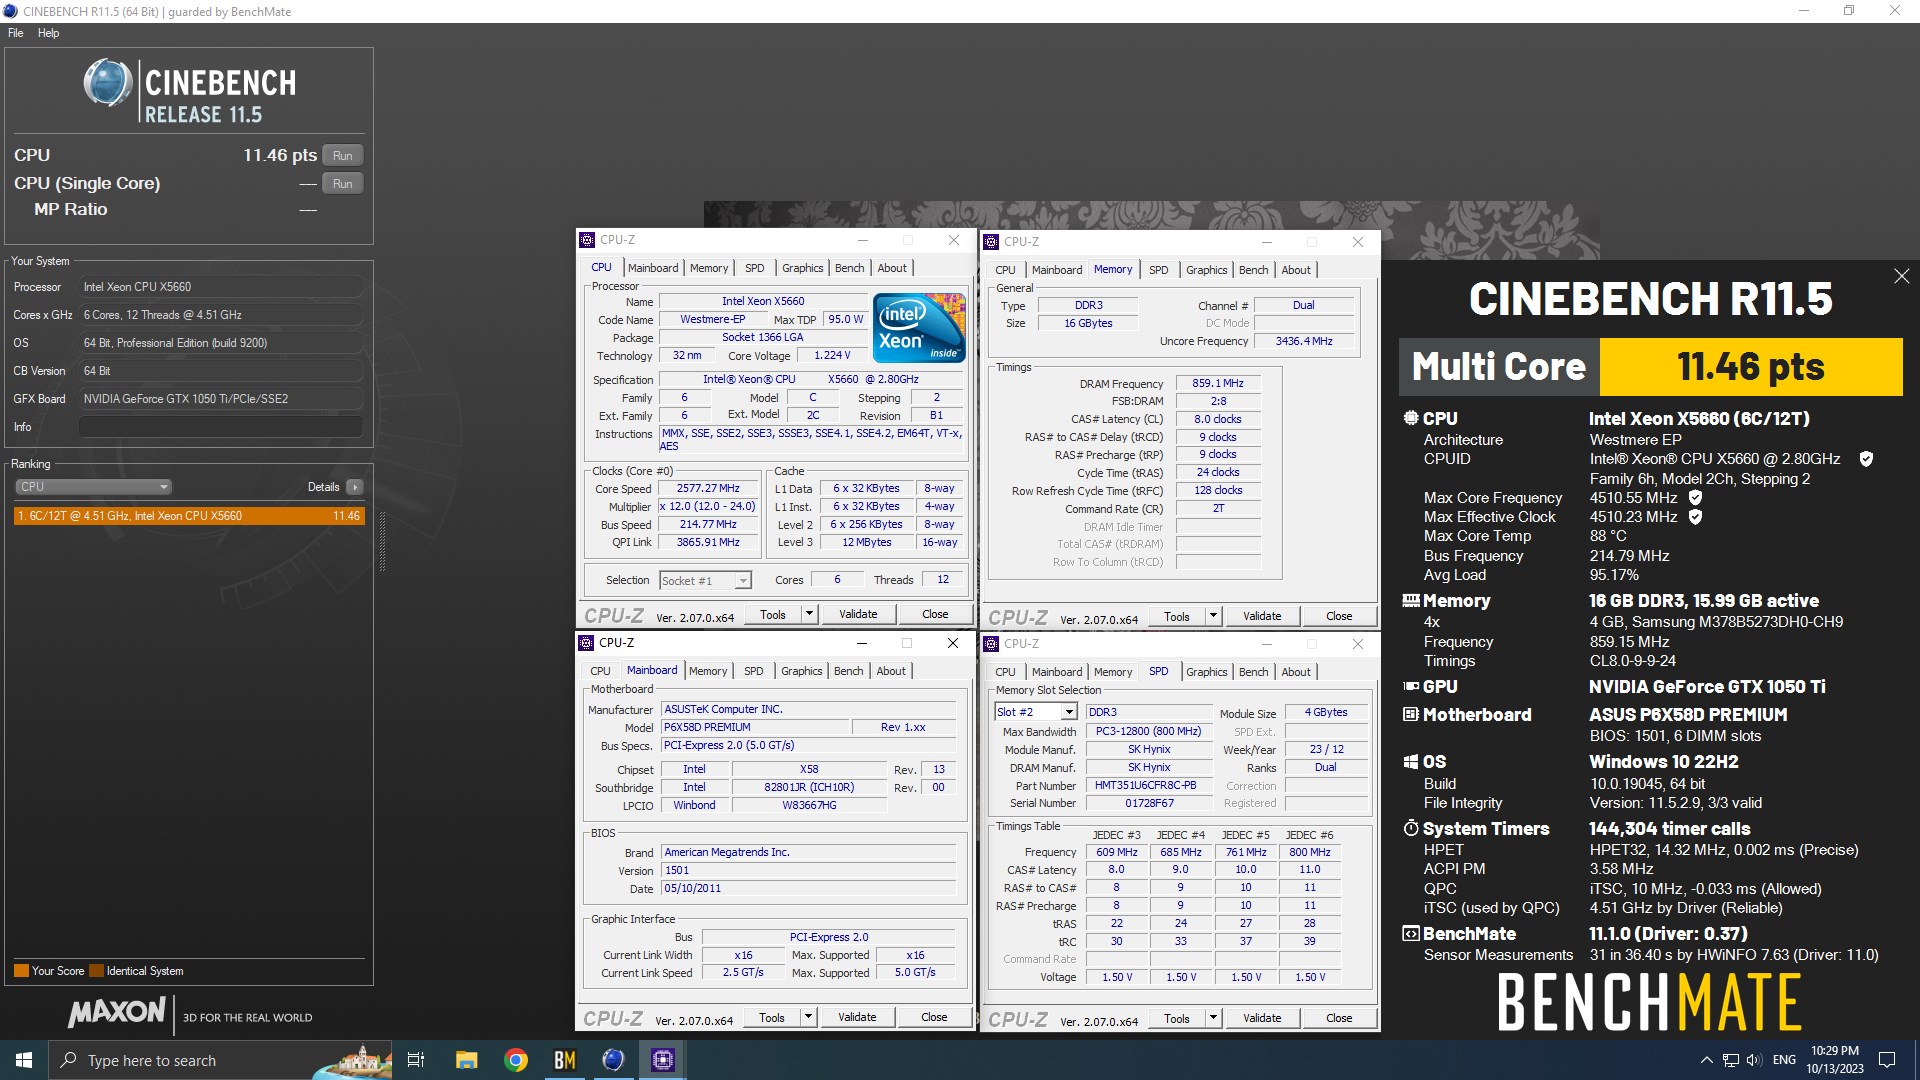Viewport: 1920px width, 1080px height.
Task: Click the taskbar search box
Action: tap(220, 1060)
